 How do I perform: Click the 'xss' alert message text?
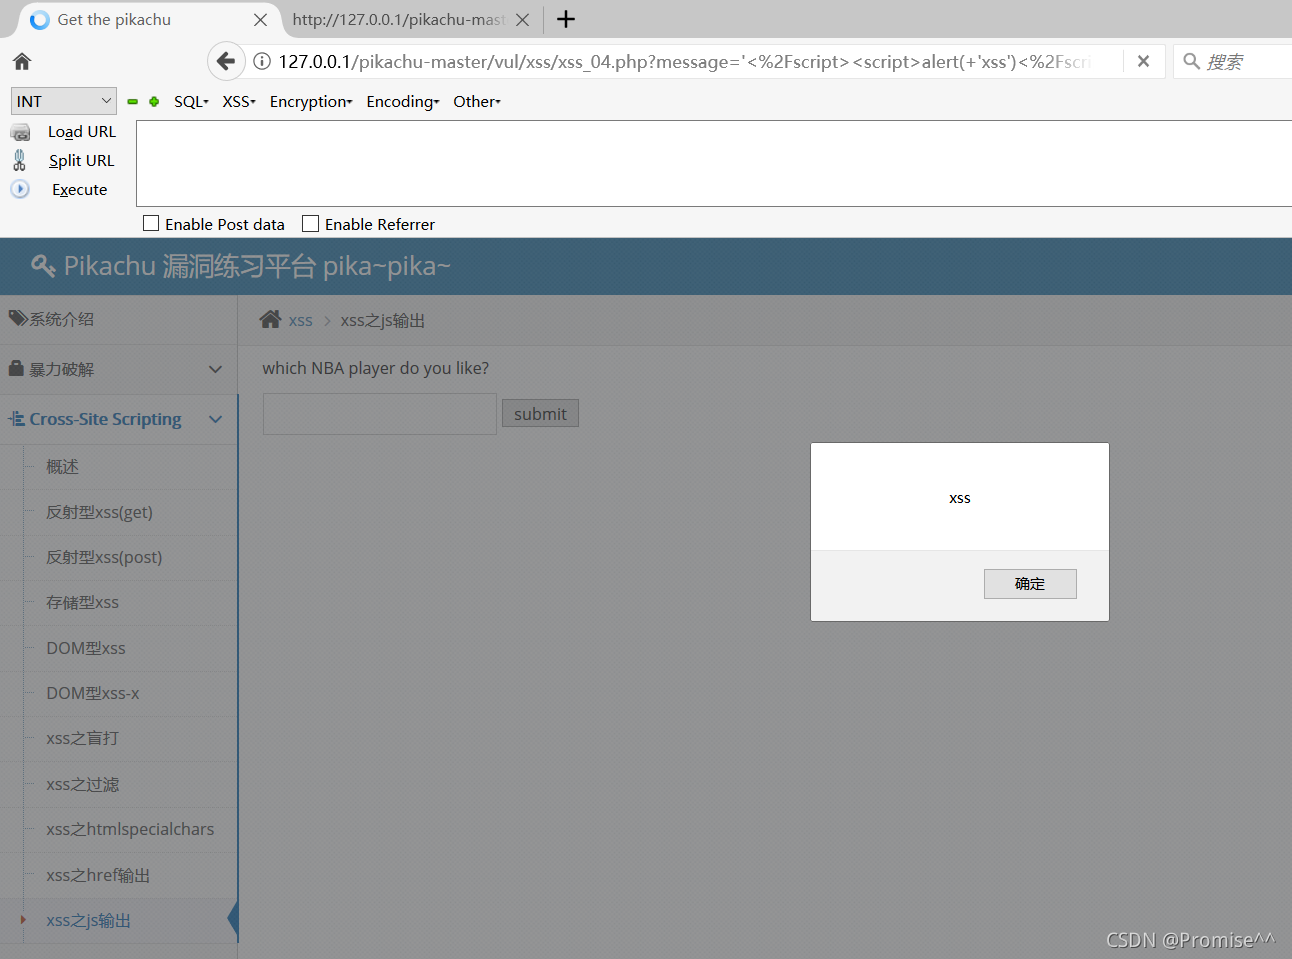(x=960, y=498)
